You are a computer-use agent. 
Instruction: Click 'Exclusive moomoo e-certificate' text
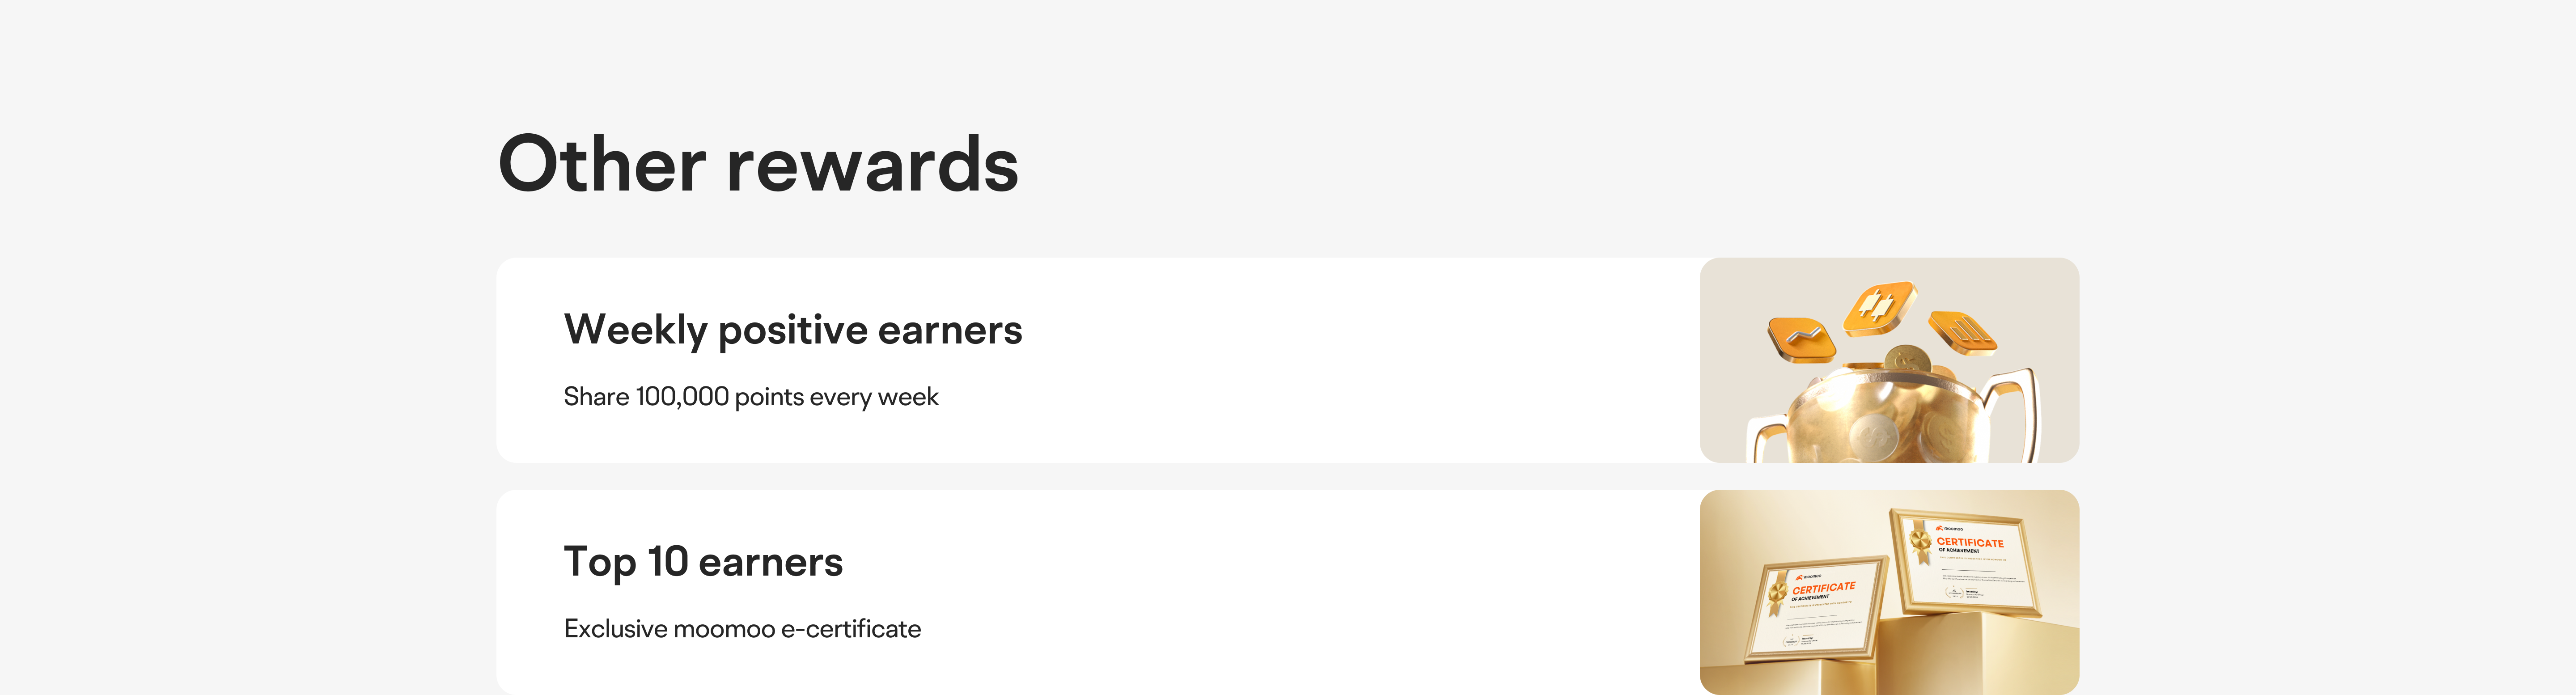[x=742, y=629]
